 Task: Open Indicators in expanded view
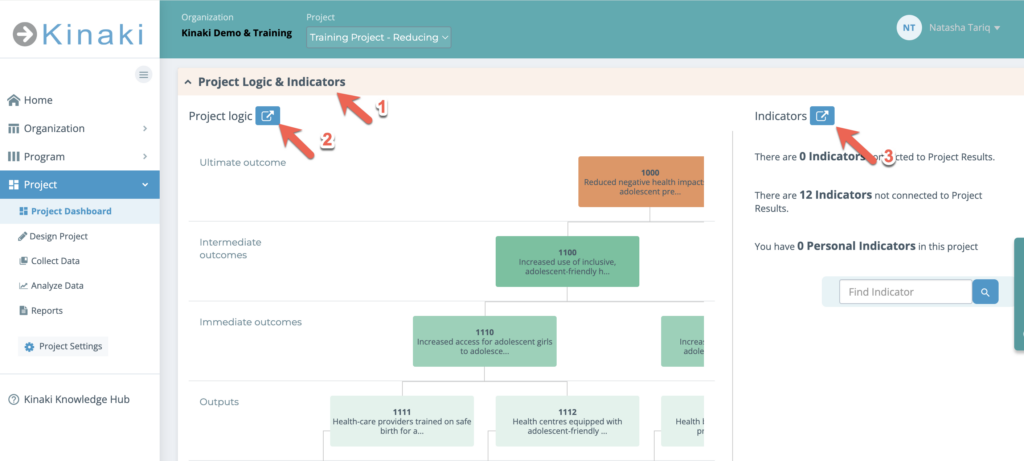coord(822,116)
